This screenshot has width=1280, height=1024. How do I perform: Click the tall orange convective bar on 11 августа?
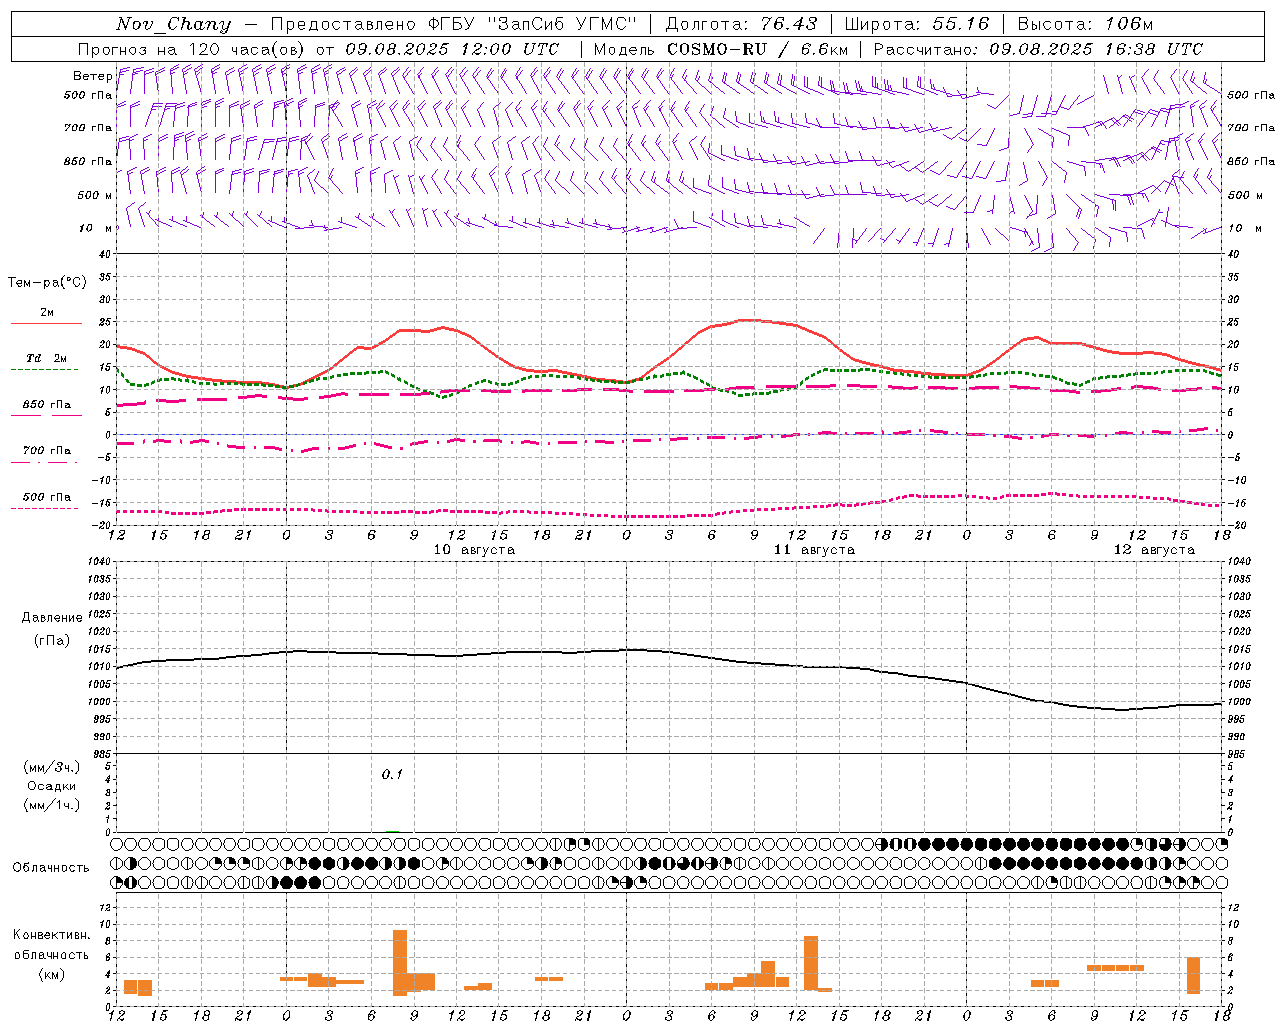811,963
